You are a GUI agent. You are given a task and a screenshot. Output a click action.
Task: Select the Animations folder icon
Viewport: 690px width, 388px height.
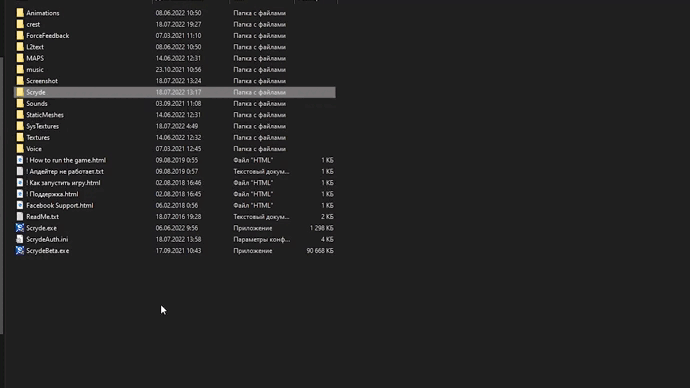tap(20, 13)
